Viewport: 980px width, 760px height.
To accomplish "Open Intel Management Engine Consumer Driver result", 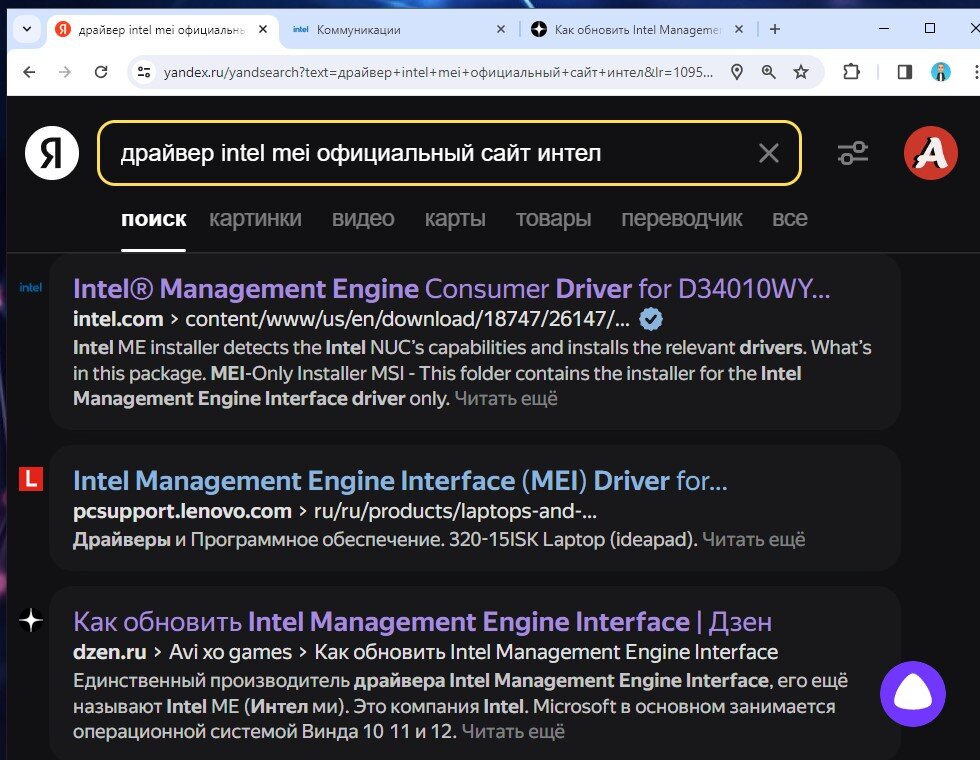I will (x=451, y=289).
